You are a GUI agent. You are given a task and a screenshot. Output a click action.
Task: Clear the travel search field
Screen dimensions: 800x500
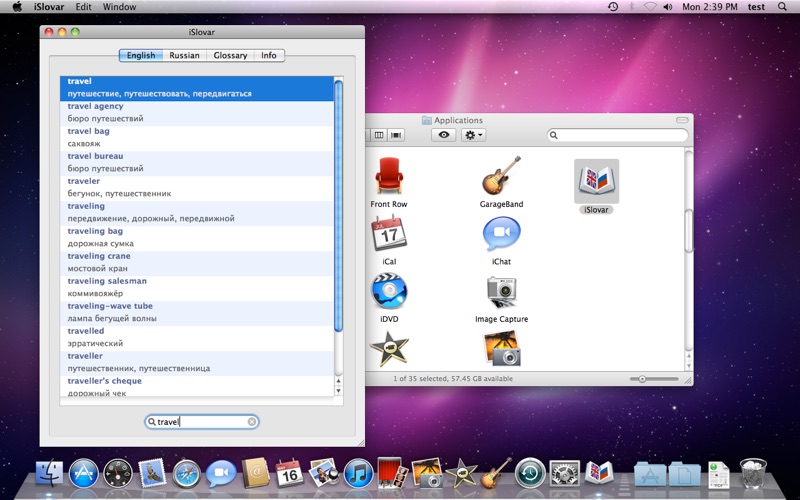pos(252,422)
